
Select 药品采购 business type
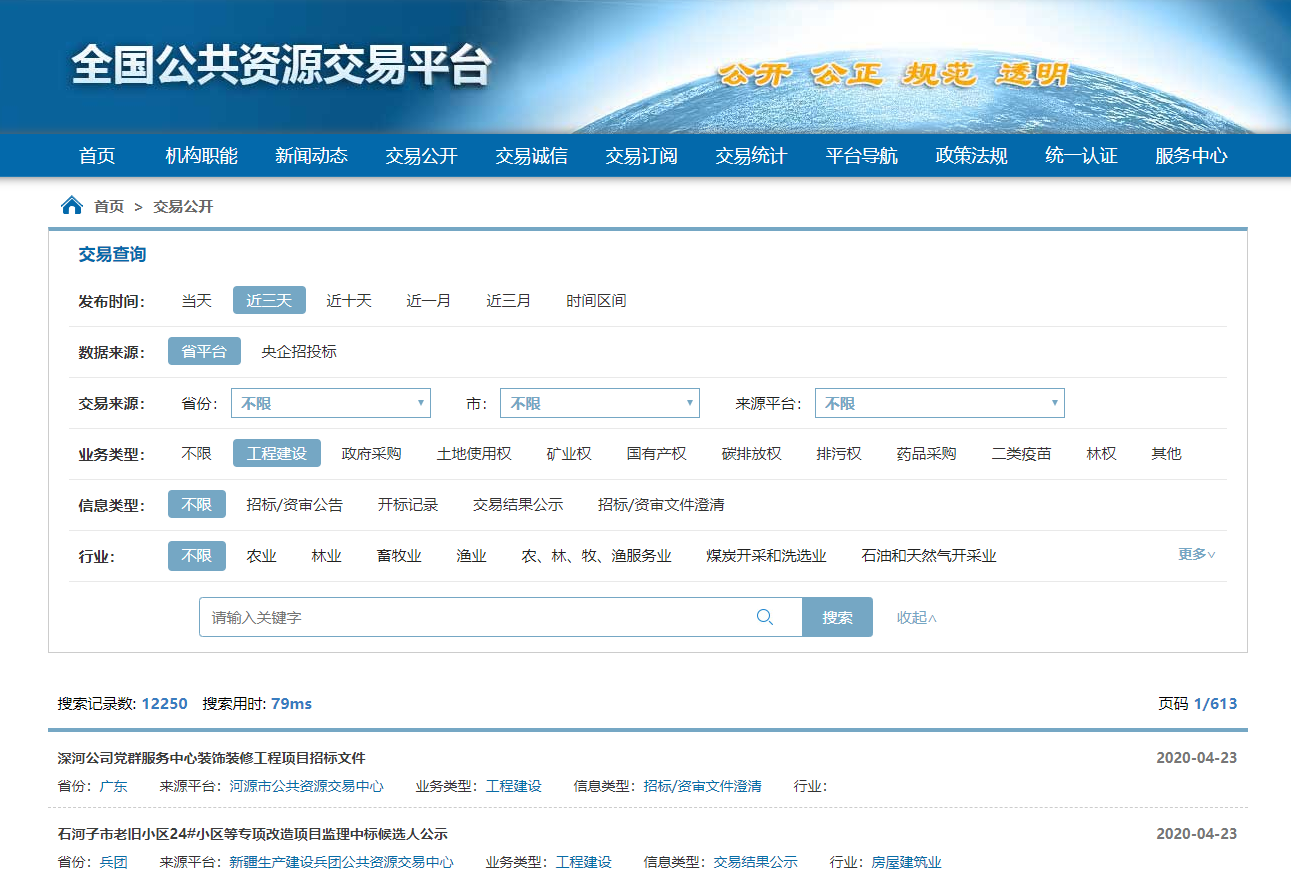click(927, 454)
